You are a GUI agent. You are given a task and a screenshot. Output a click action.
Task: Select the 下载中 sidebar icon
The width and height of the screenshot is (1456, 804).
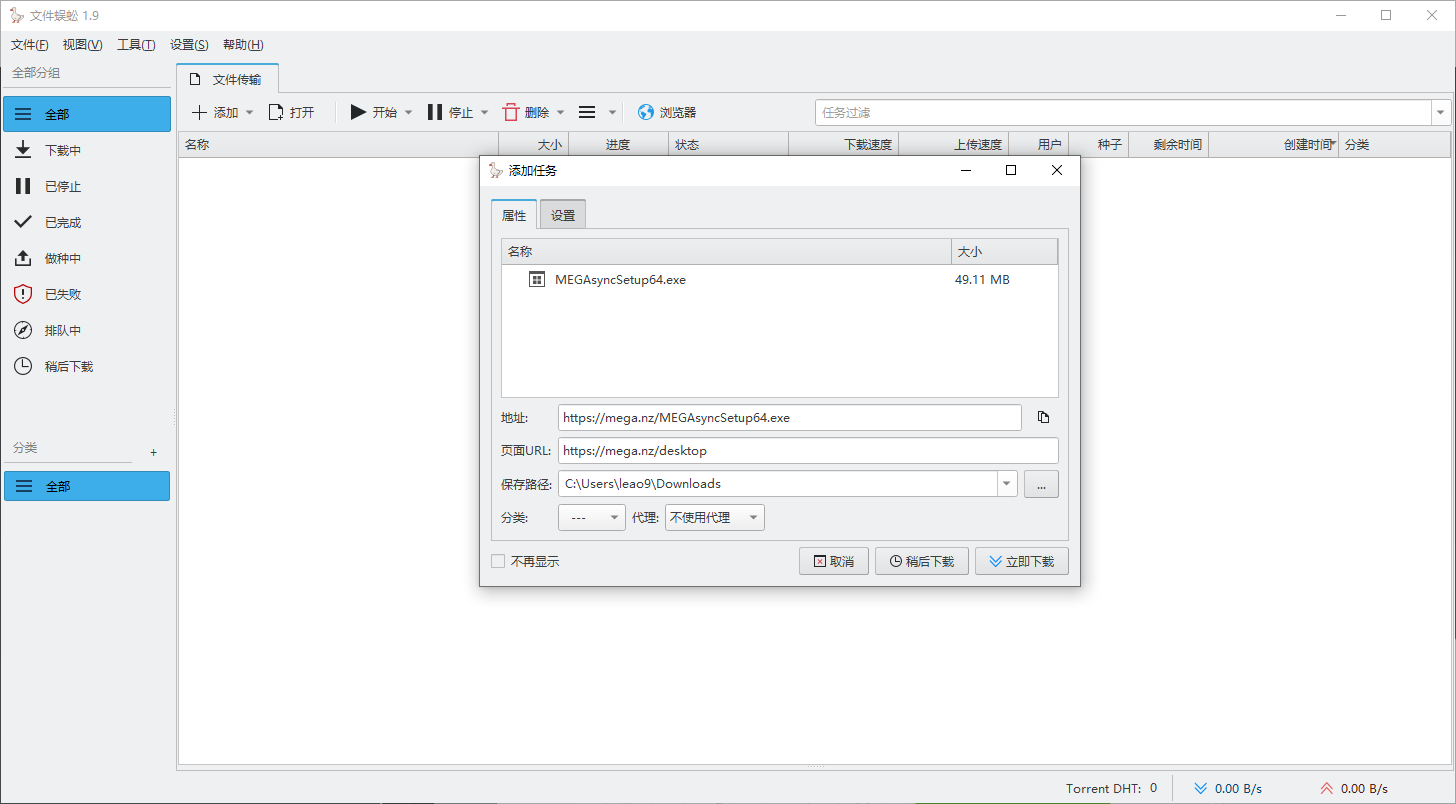23,150
